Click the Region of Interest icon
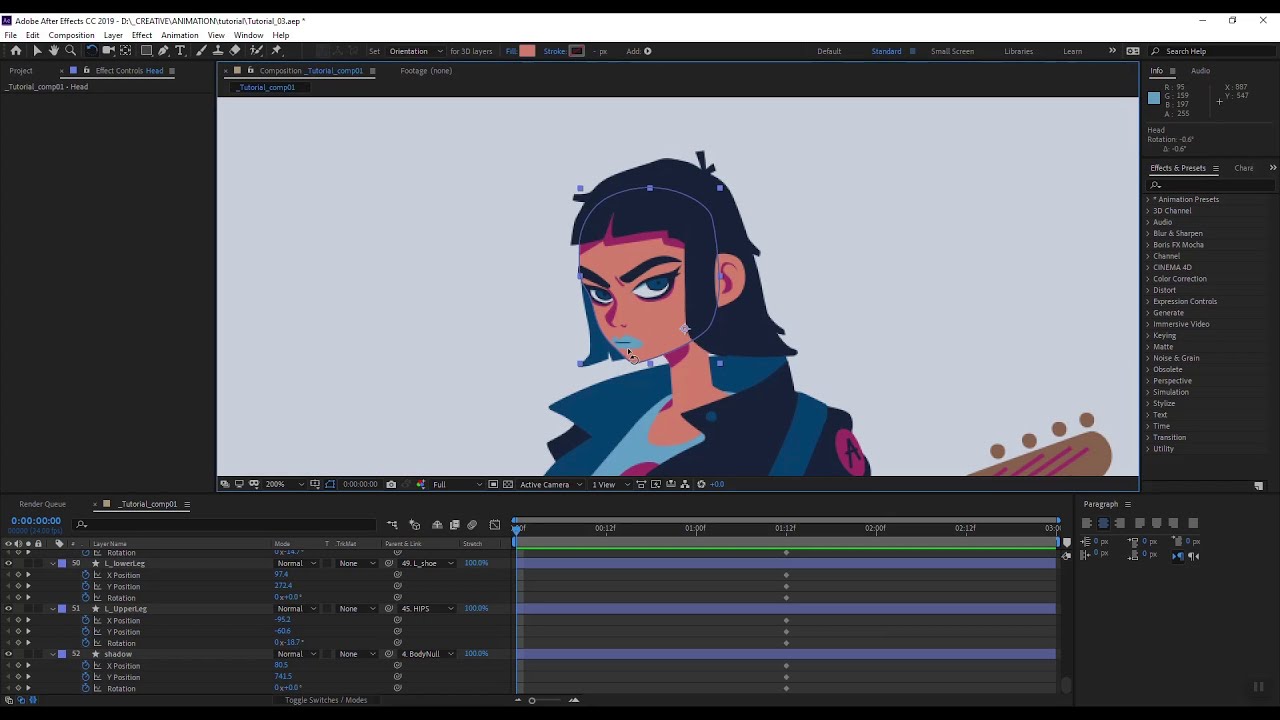 pos(493,484)
